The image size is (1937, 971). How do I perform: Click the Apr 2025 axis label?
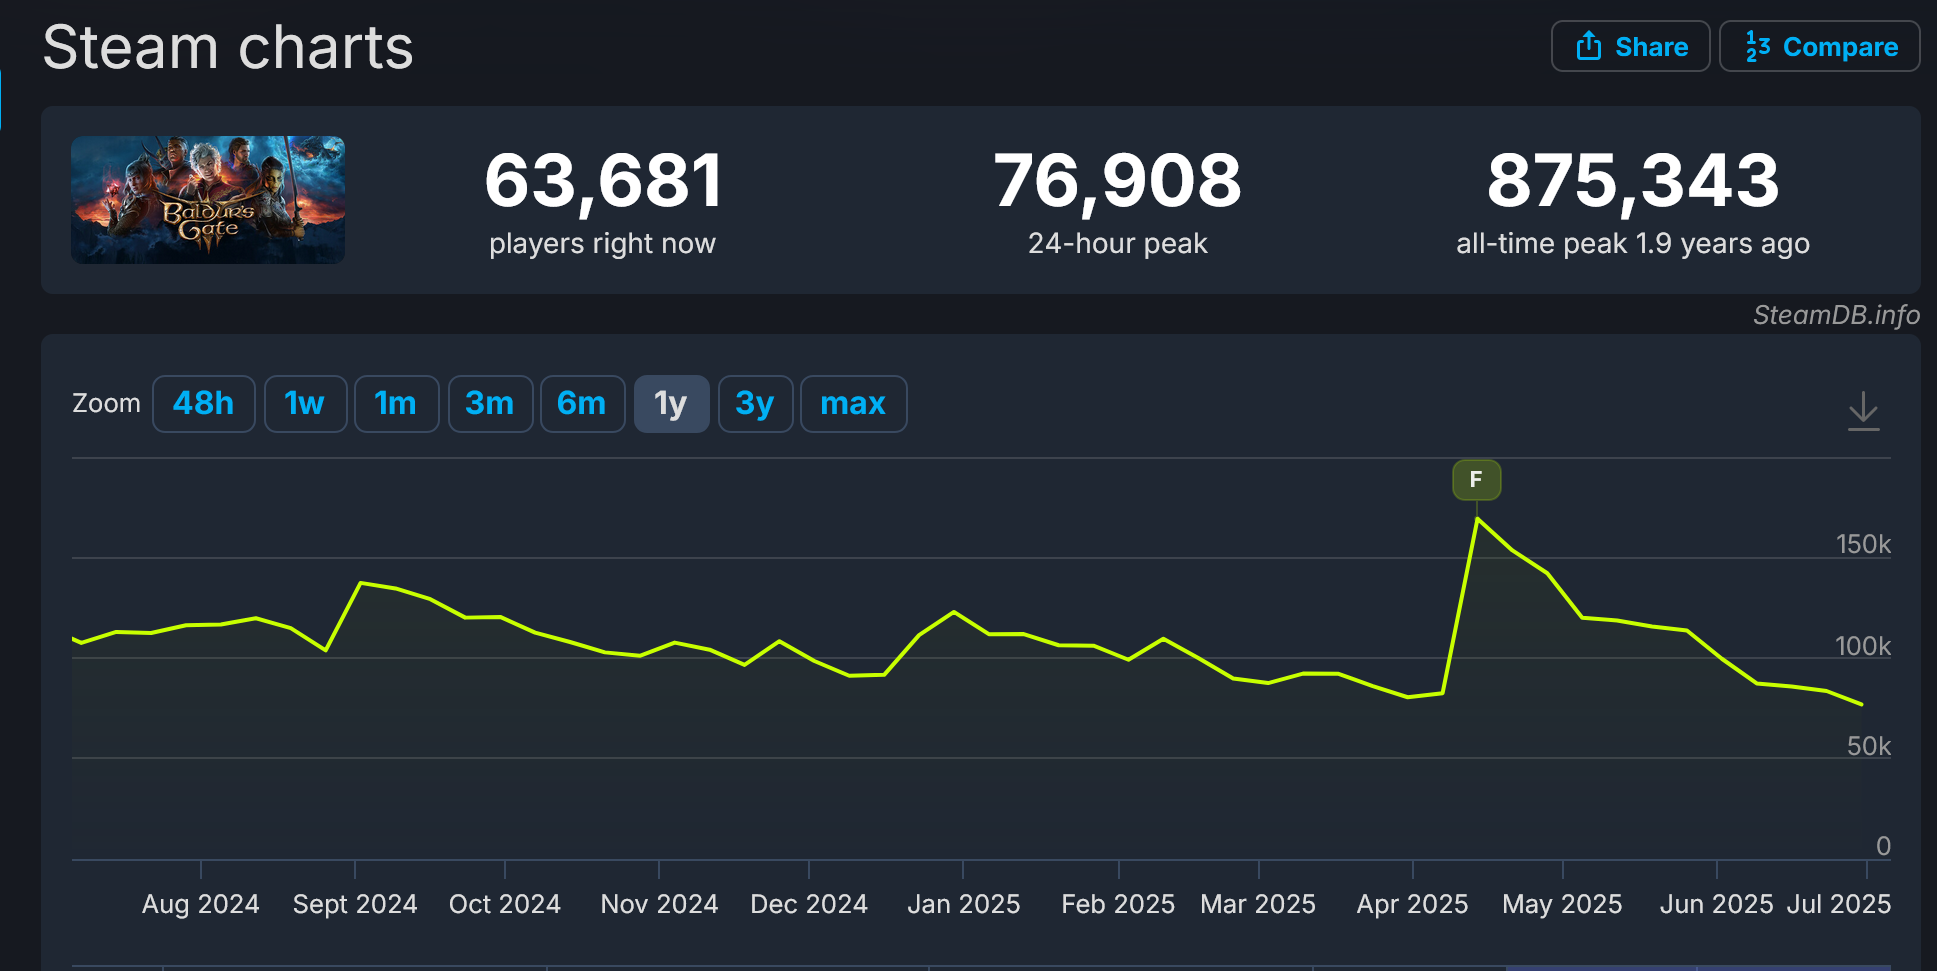1413,904
